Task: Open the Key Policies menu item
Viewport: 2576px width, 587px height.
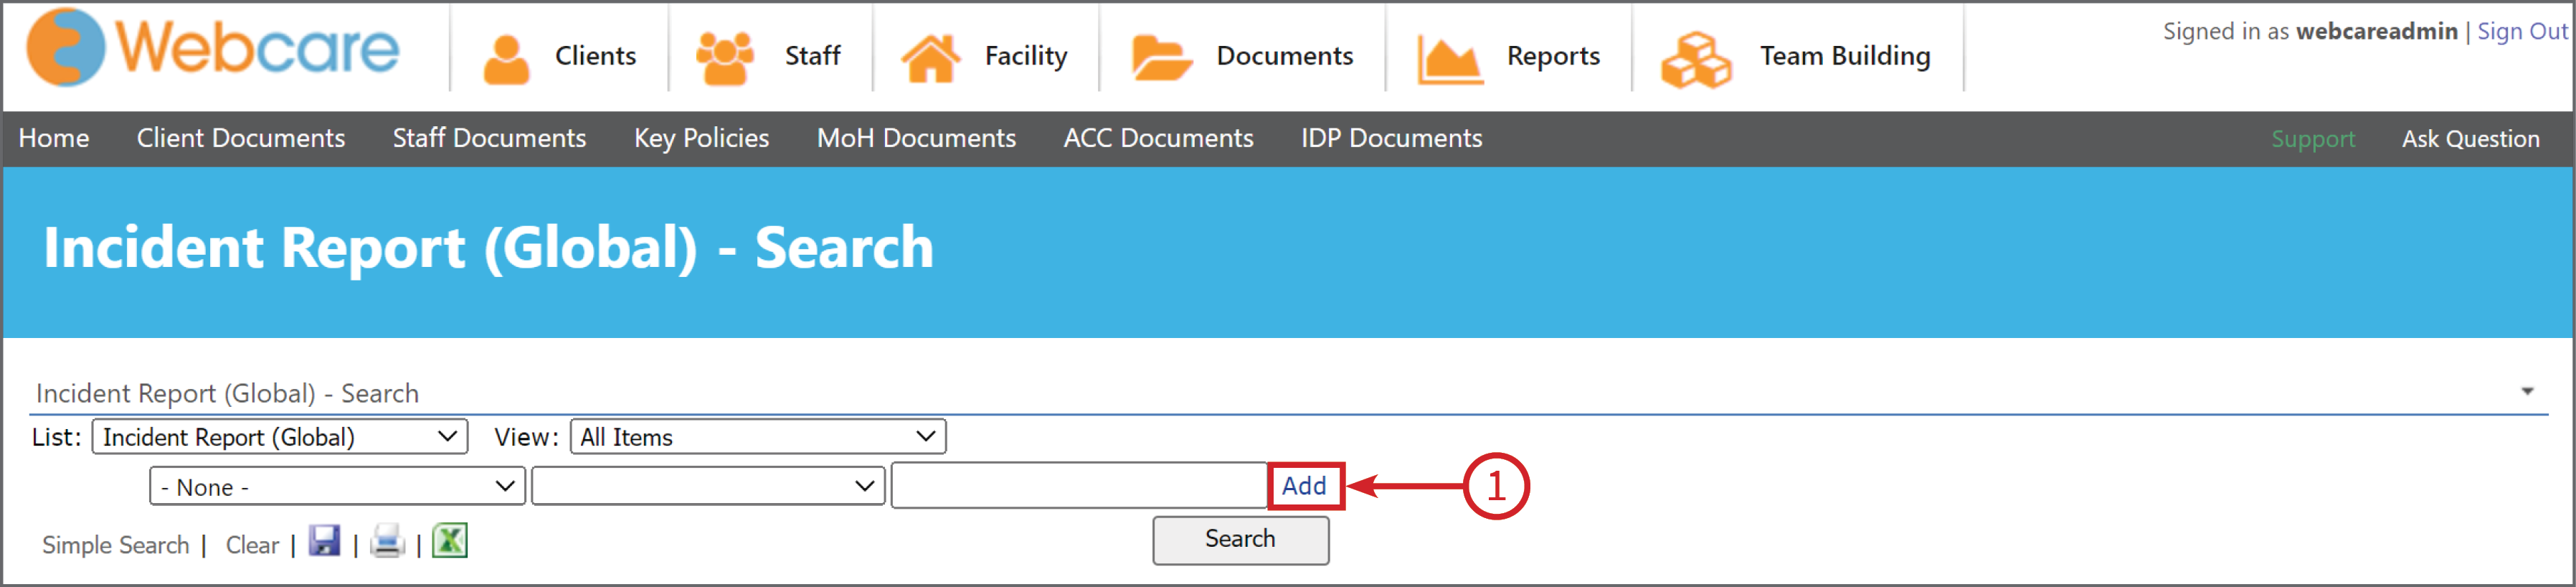Action: click(x=701, y=138)
